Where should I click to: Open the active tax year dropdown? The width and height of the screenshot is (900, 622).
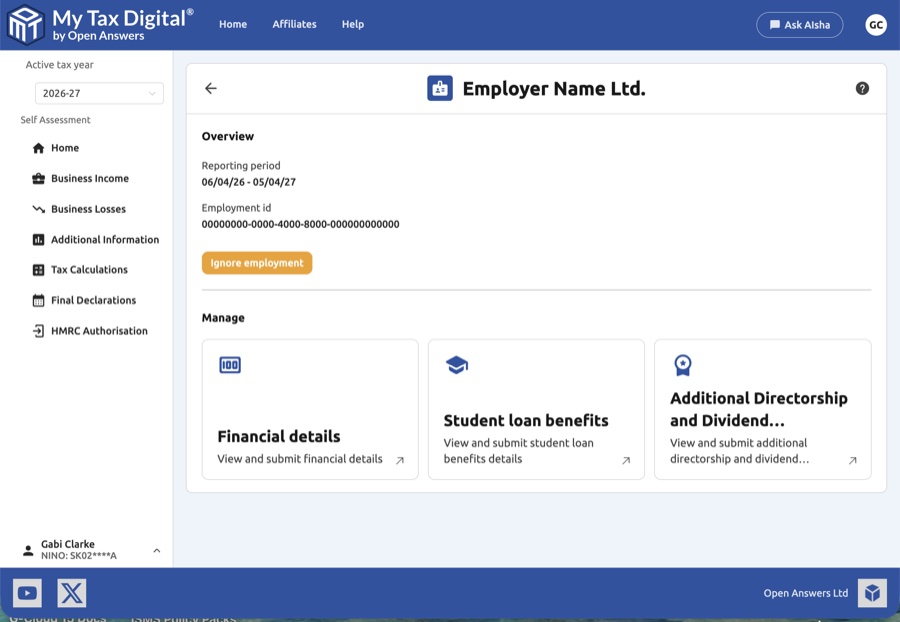click(99, 92)
